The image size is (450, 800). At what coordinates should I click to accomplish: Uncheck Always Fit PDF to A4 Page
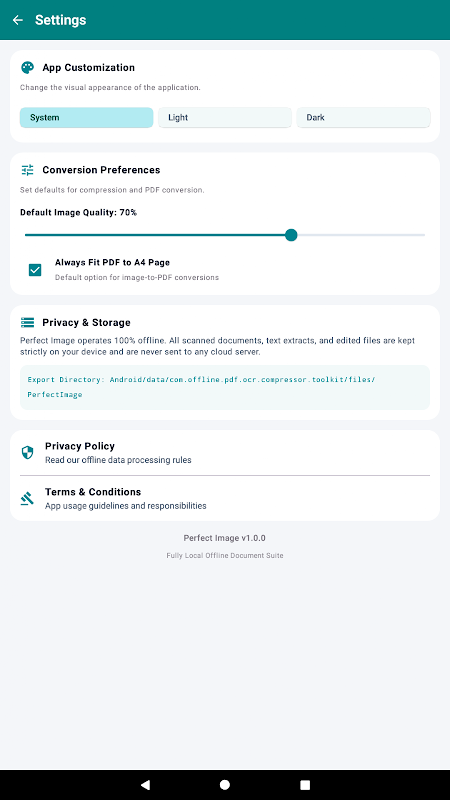click(x=35, y=270)
